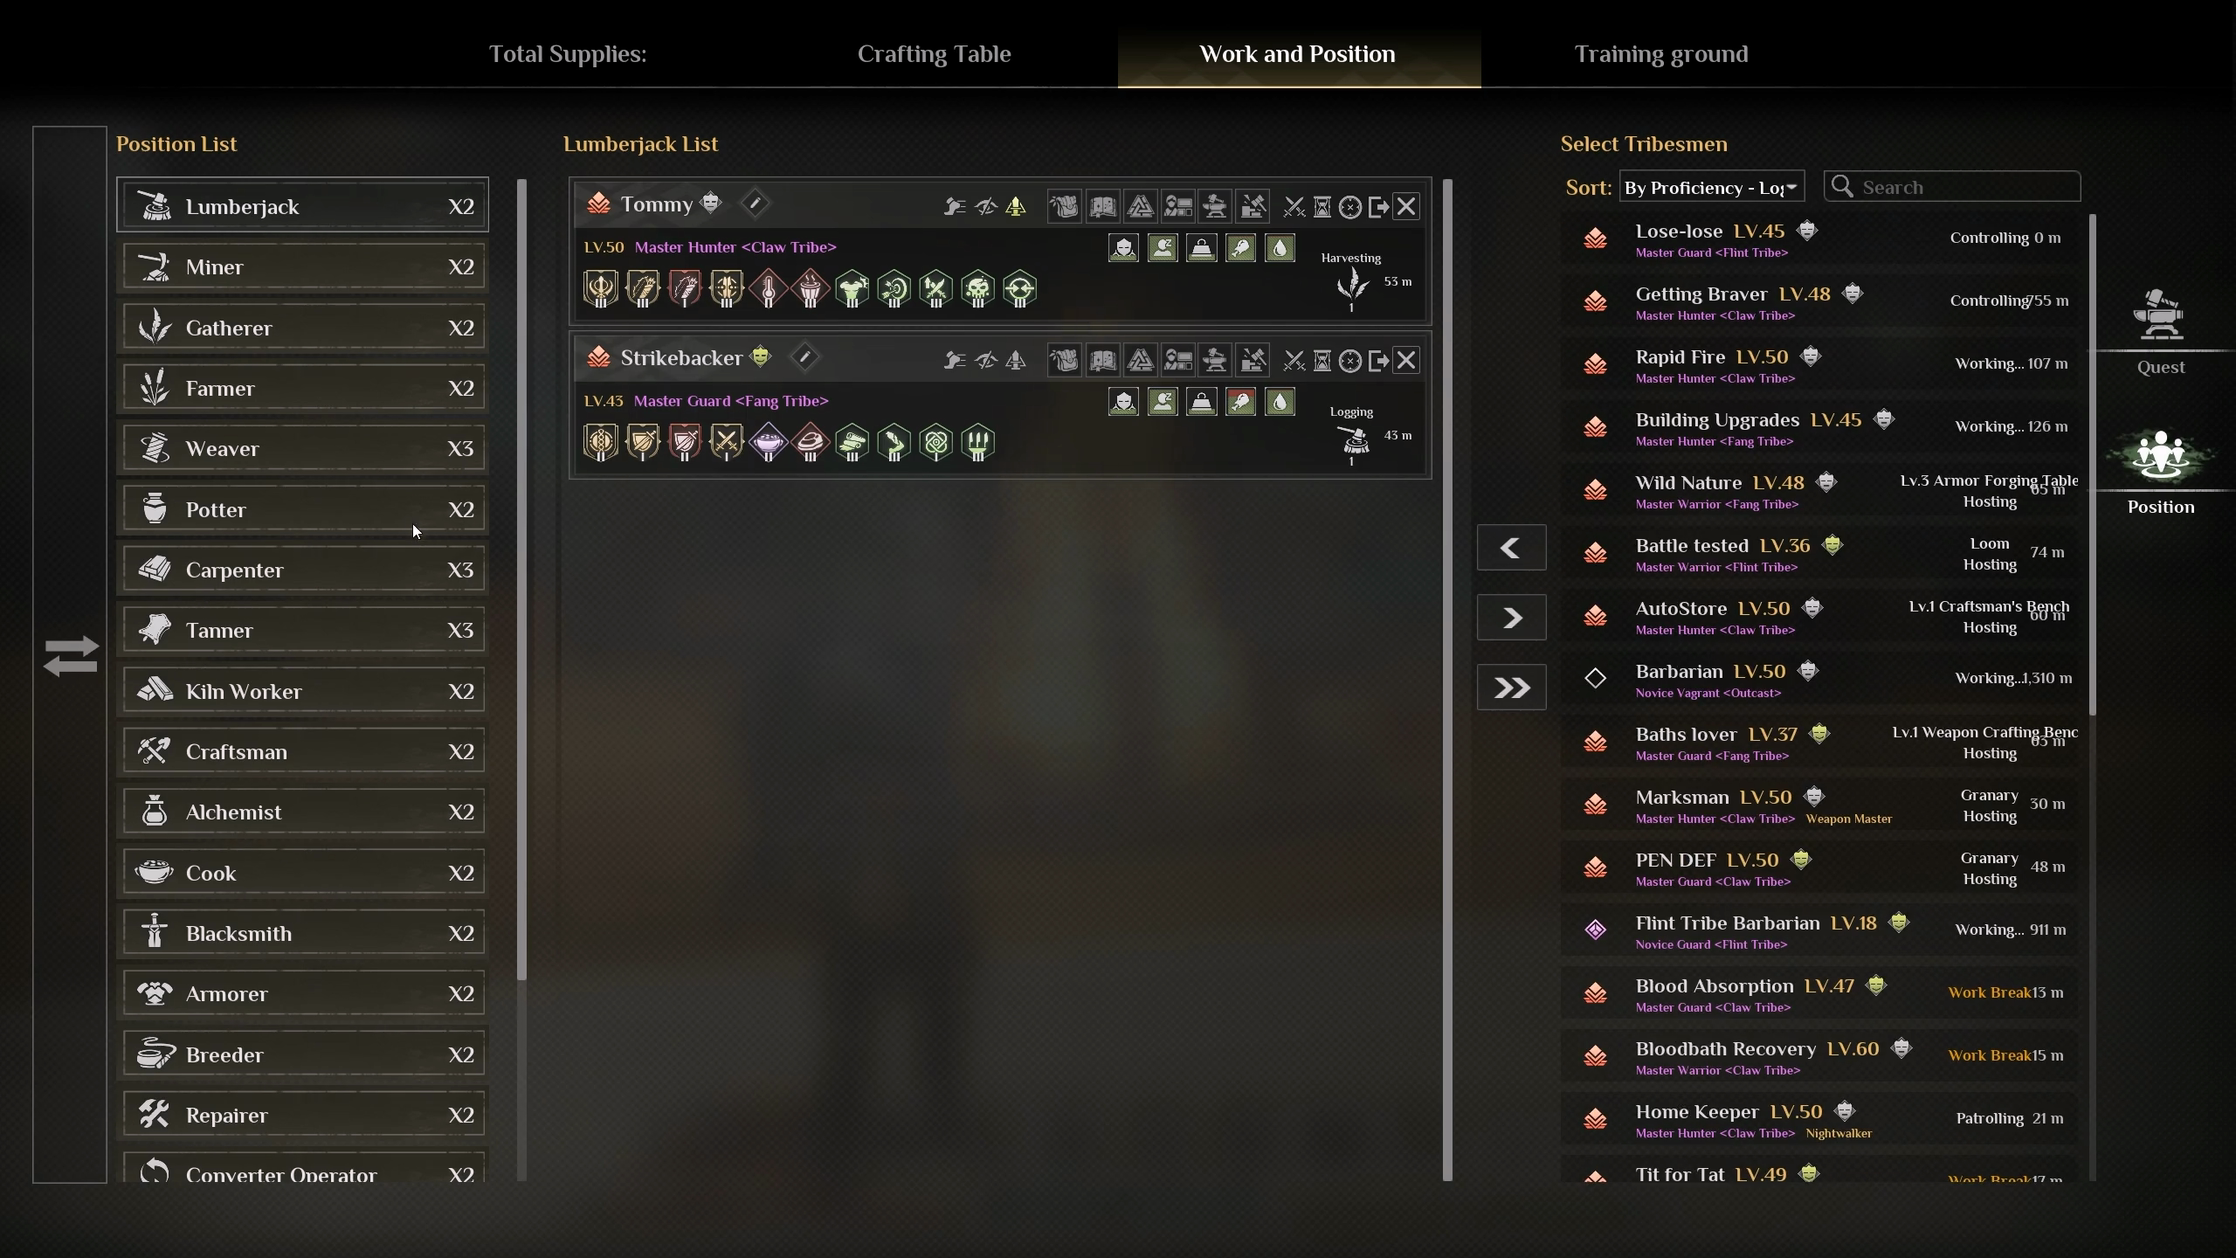Click the swap arrows icon left of Position List

click(70, 656)
